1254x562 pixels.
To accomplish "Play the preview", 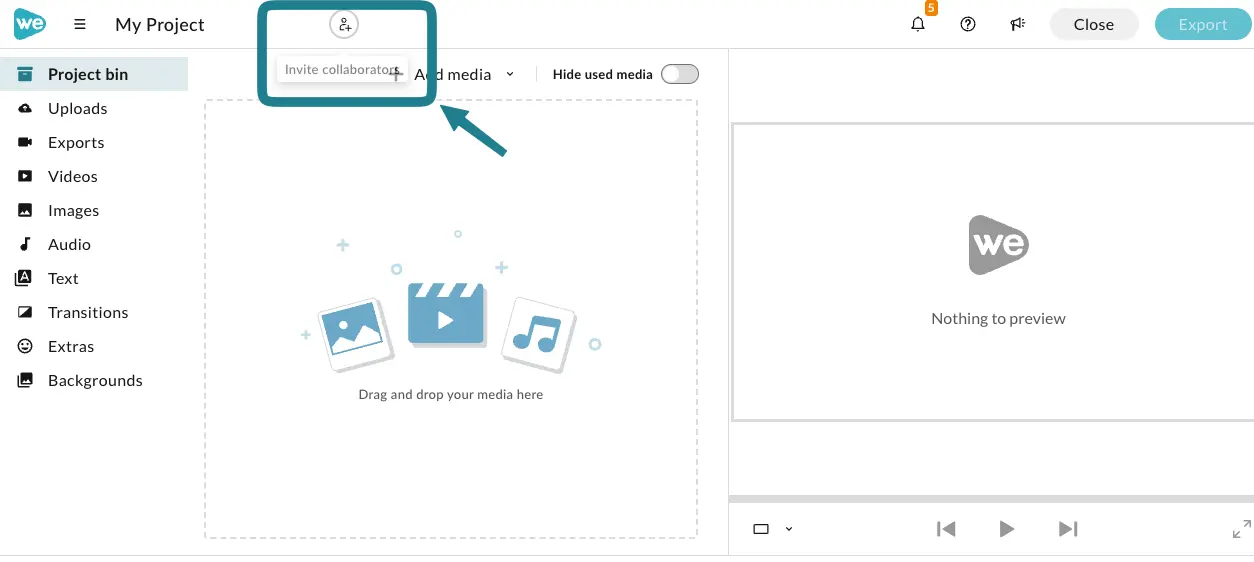I will point(1007,529).
